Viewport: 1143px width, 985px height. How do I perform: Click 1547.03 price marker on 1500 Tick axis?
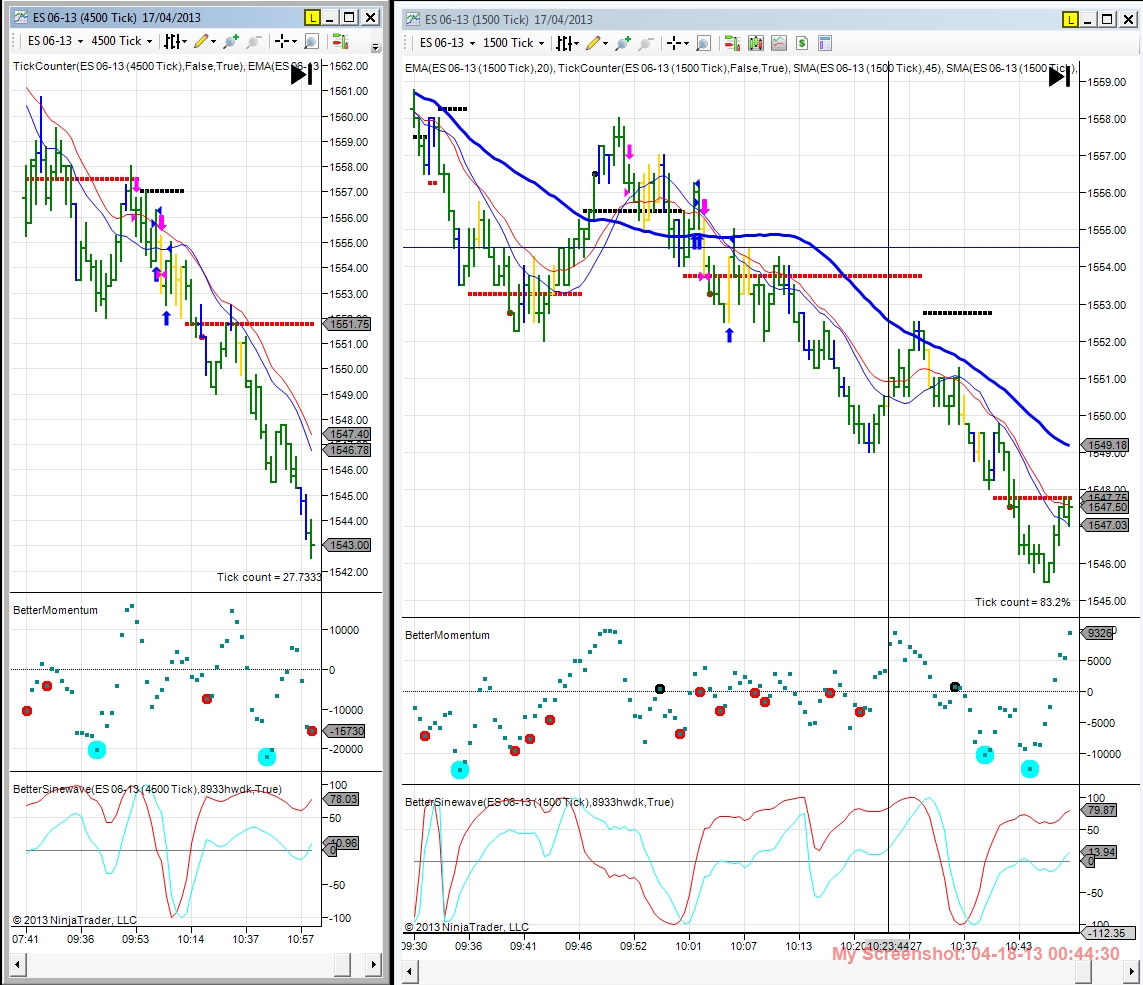[1106, 525]
